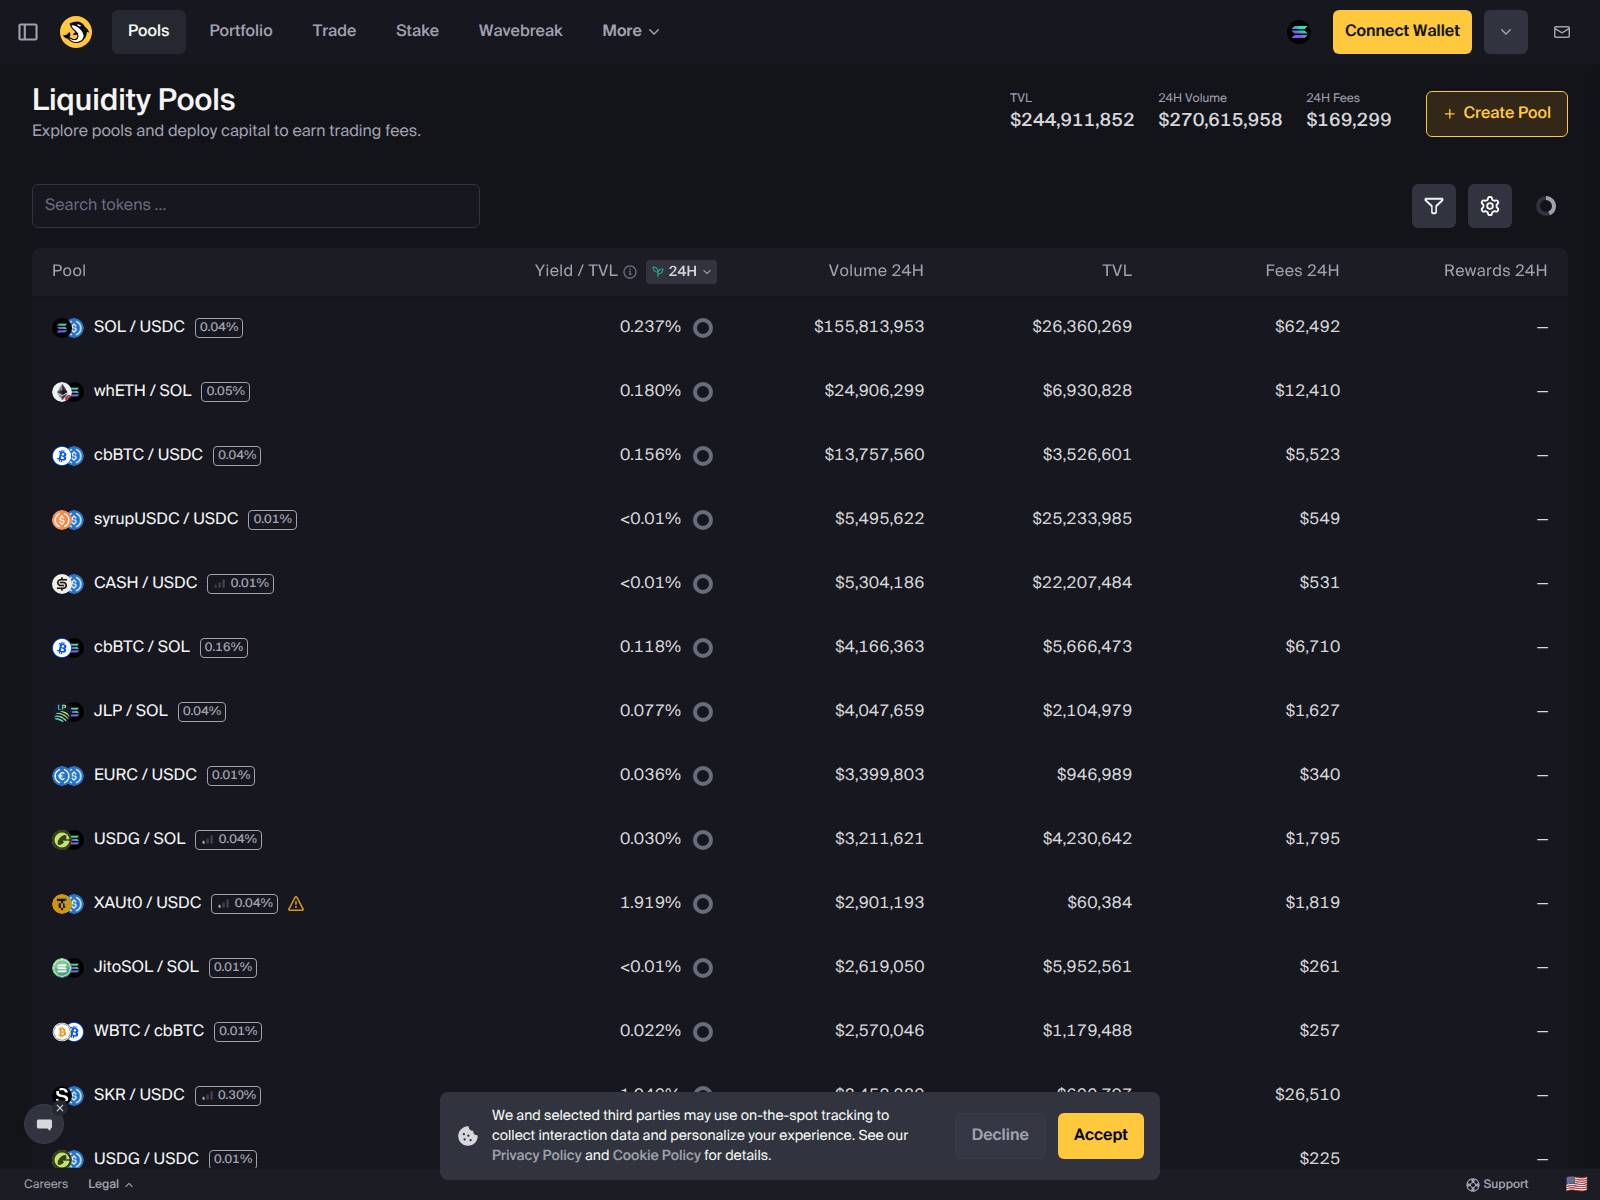Click the EURC / USDC yield circle indicator
The width and height of the screenshot is (1600, 1200).
click(703, 776)
